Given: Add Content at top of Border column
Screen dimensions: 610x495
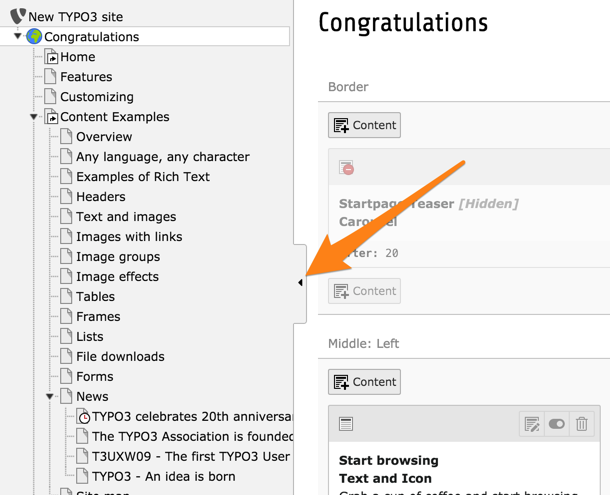Looking at the screenshot, I should 364,125.
